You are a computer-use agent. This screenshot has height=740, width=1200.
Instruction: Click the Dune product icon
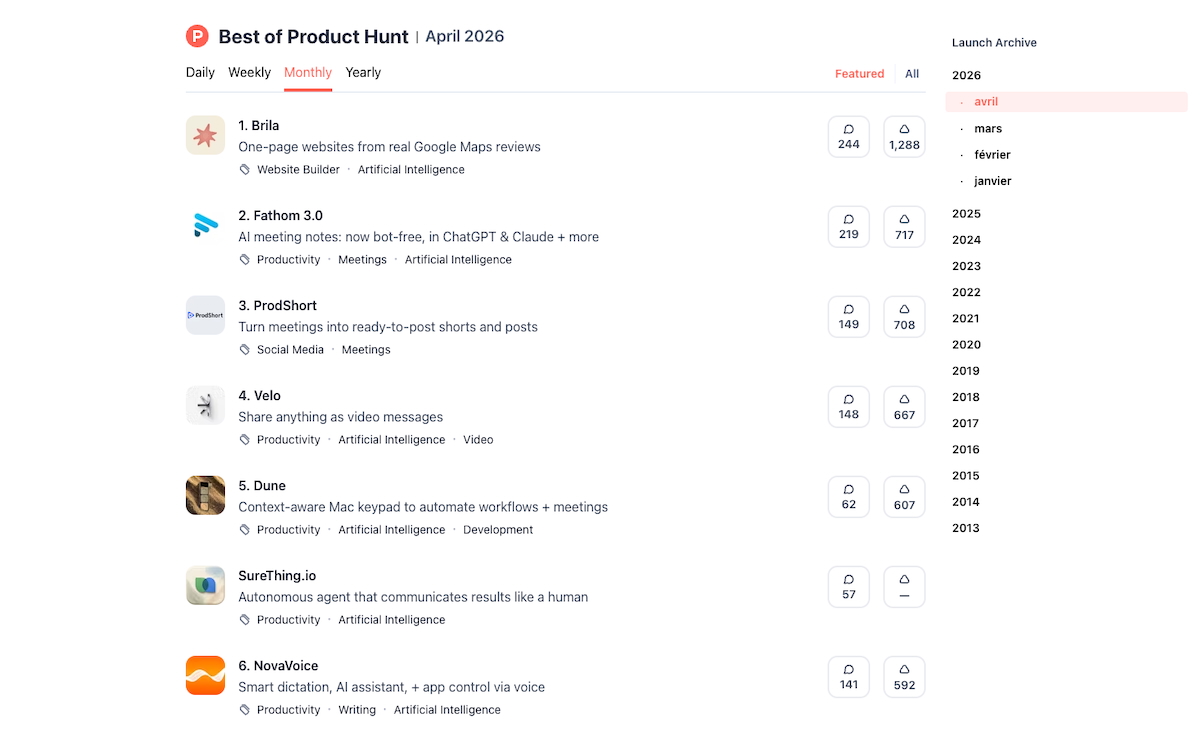pos(205,495)
